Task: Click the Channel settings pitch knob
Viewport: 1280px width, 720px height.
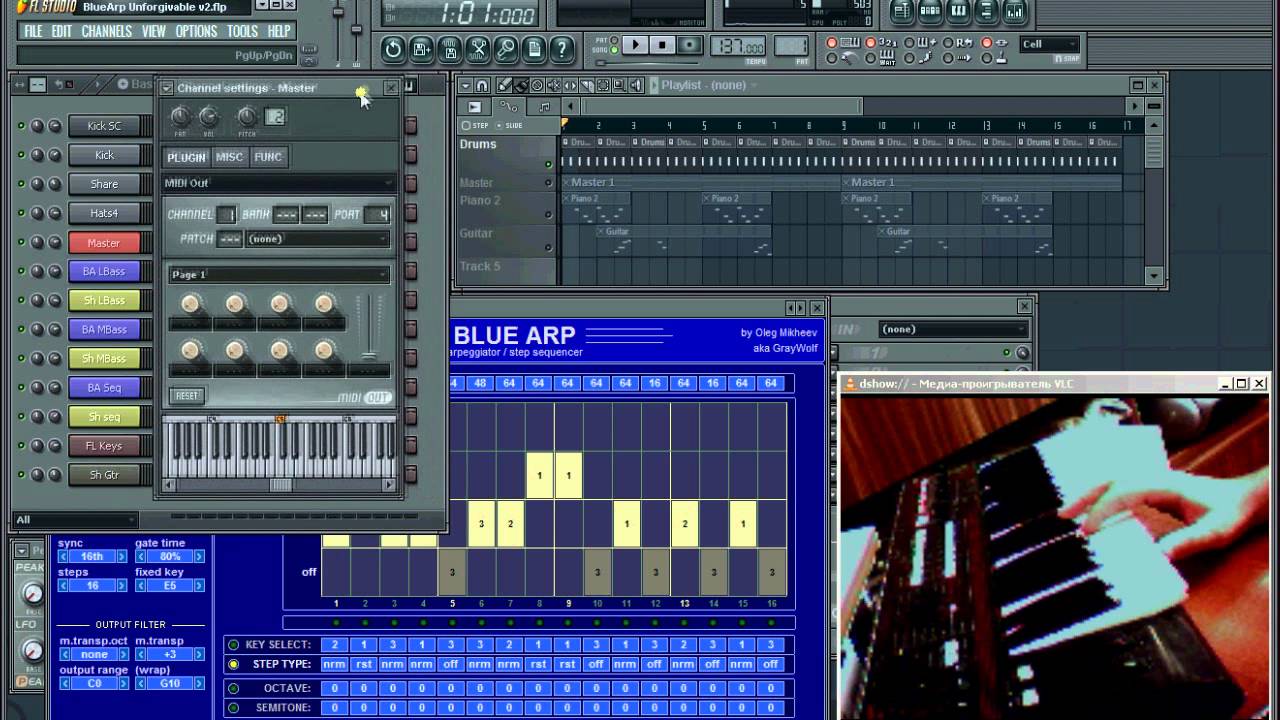Action: [246, 117]
